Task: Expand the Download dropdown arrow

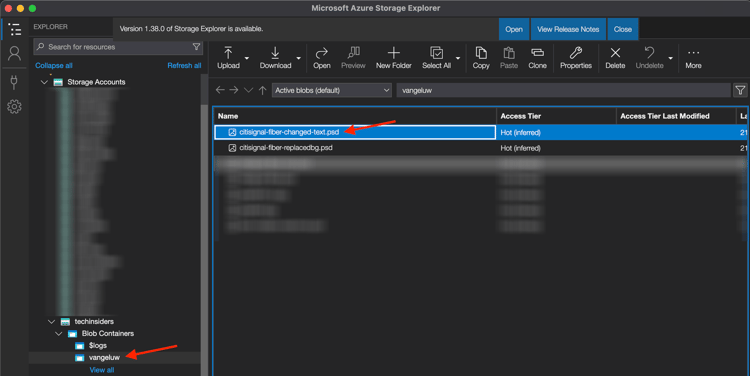Action: [x=298, y=58]
